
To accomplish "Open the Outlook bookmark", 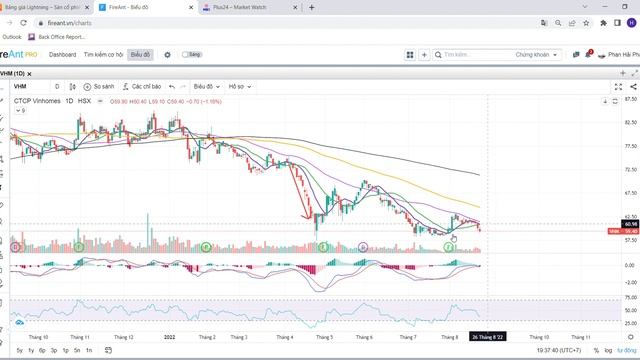I will click(x=11, y=37).
